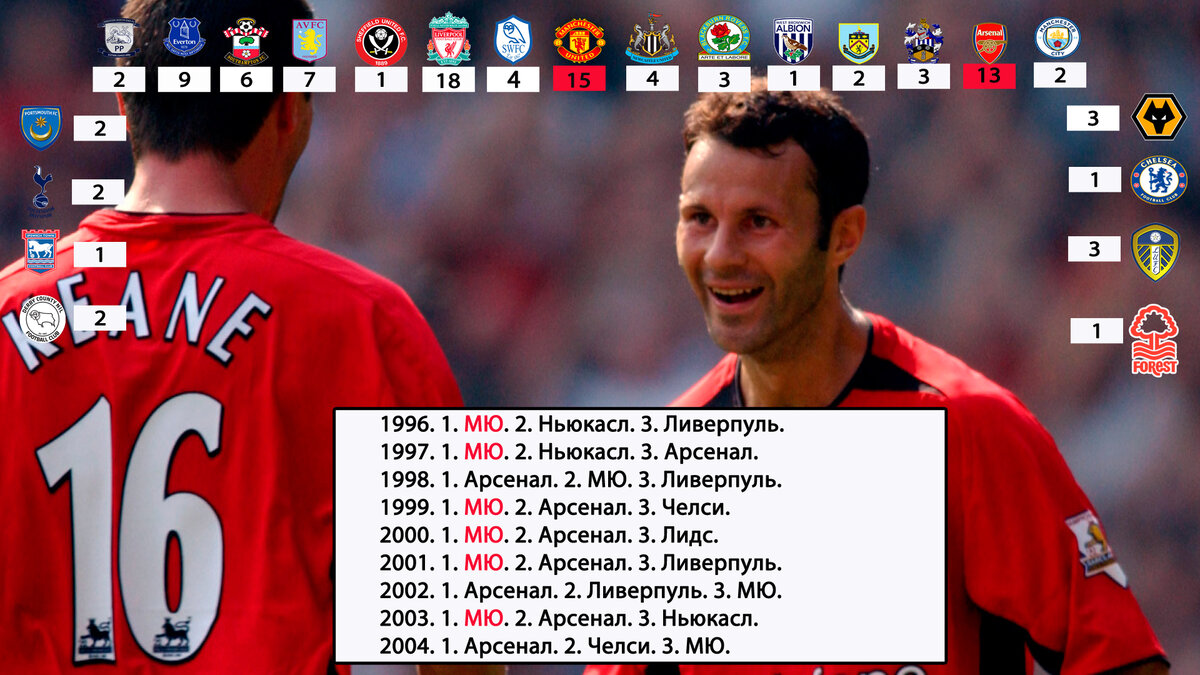Select Blackburn Rovers' count box showing 3
The width and height of the screenshot is (1200, 675).
click(724, 79)
